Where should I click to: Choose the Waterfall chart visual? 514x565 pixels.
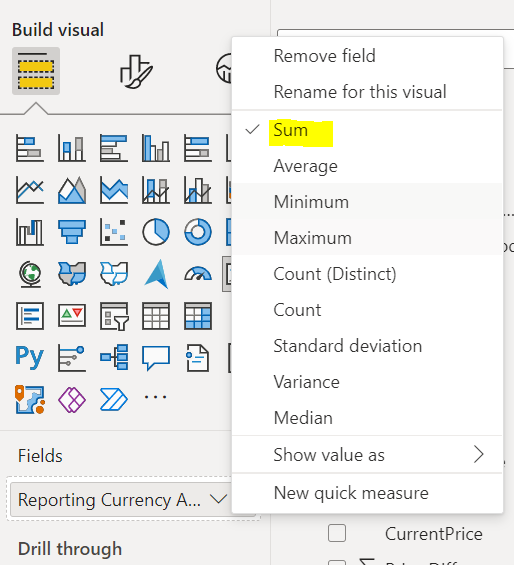[30, 232]
